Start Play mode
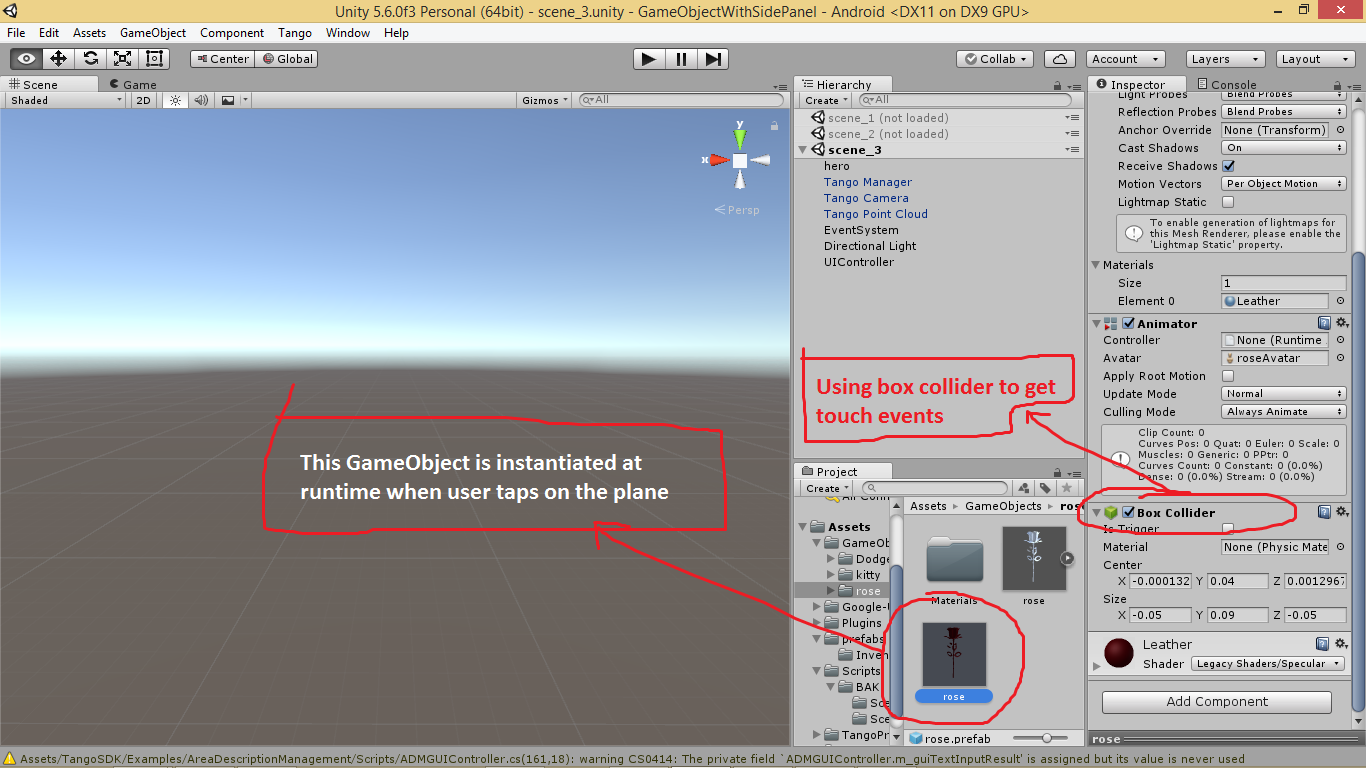Screen dimensions: 1366x768 click(649, 59)
